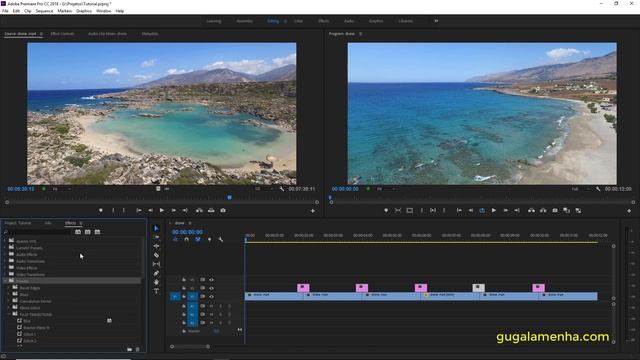Select the Pen tool
The height and width of the screenshot is (360, 640).
(x=156, y=273)
